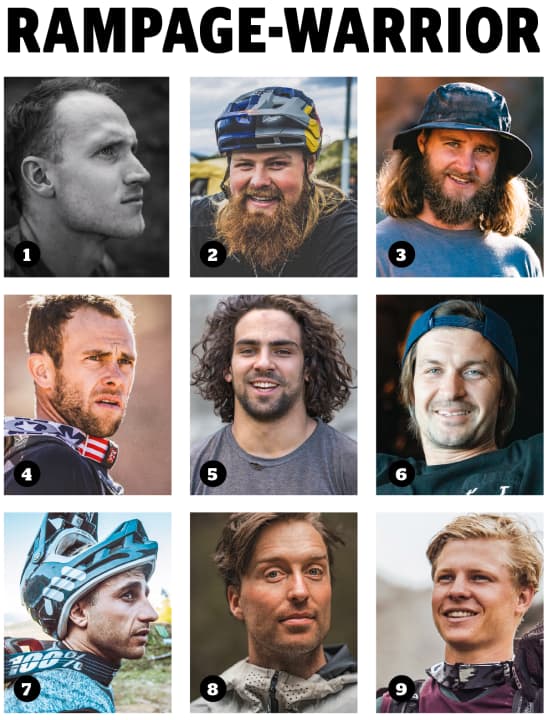Select the portrait with backwards blue cap
The image size is (548, 720).
[459, 394]
